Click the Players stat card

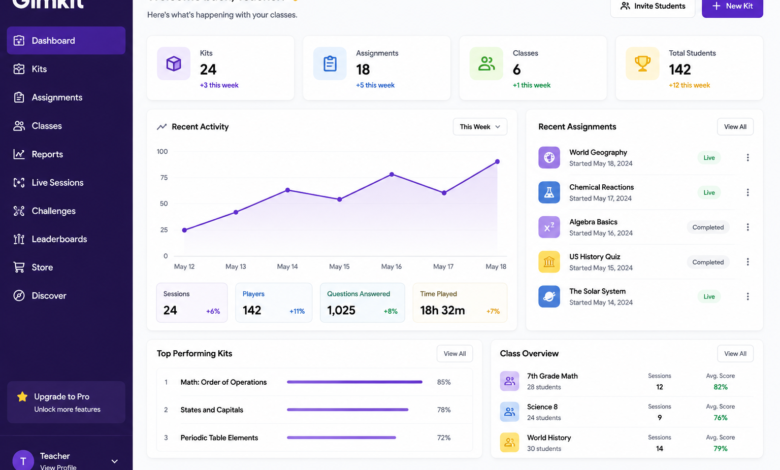pyautogui.click(x=274, y=303)
